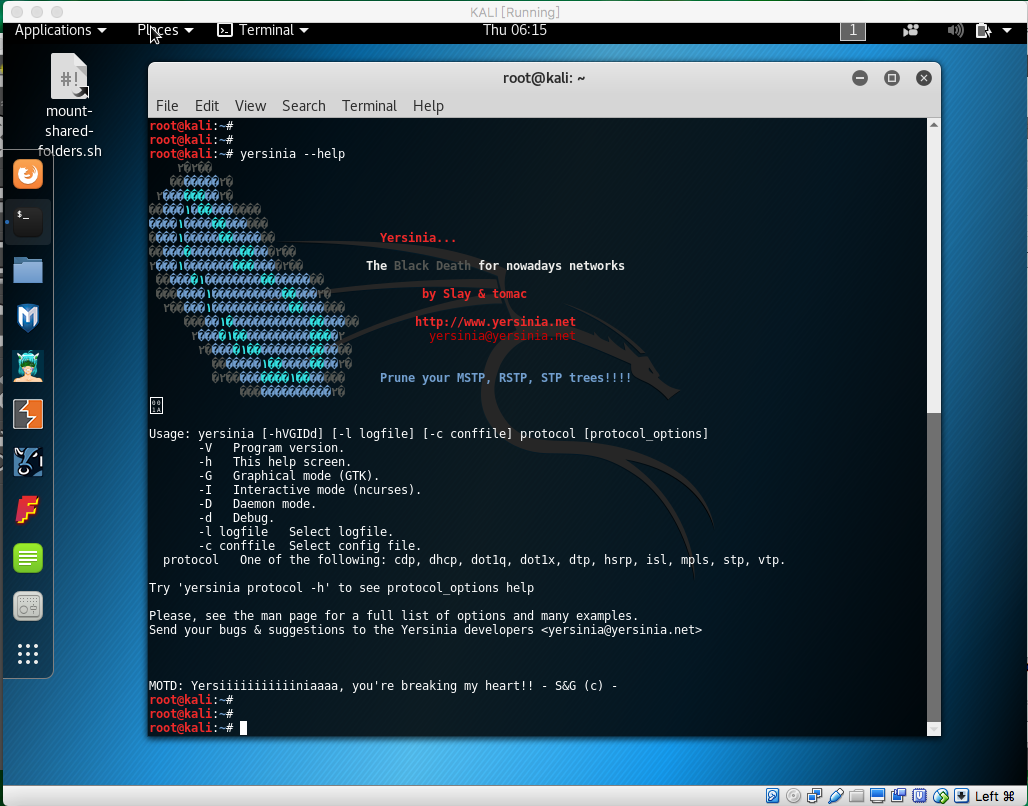The width and height of the screenshot is (1028, 806).
Task: Click the red 'Yersinia...' banner title
Action: pyautogui.click(x=418, y=238)
